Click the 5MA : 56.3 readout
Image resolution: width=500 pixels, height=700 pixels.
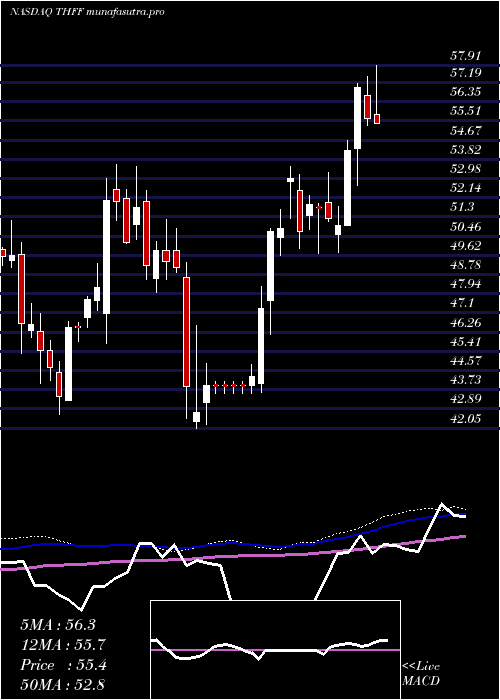click(x=58, y=625)
